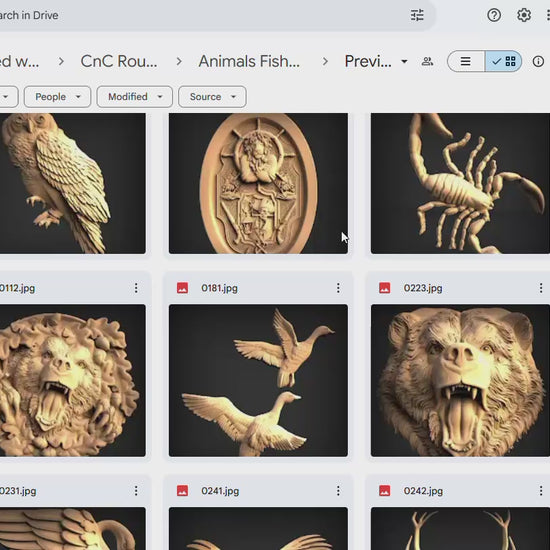
Task: Open more actions for 0231.jpg
Action: 136,491
